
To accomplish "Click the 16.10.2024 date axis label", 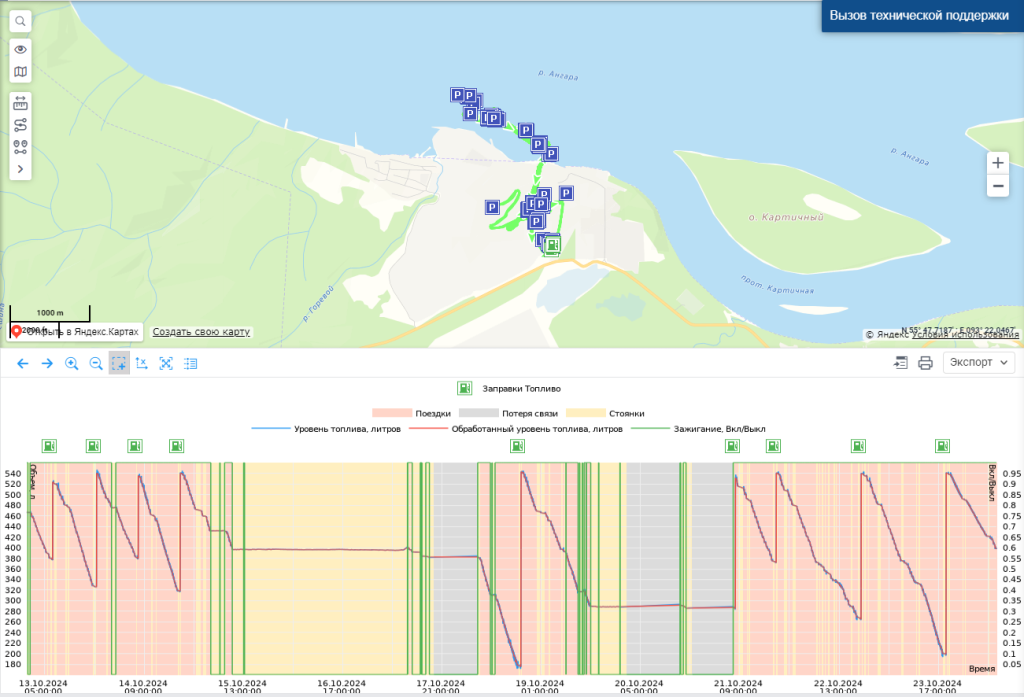I will [341, 687].
